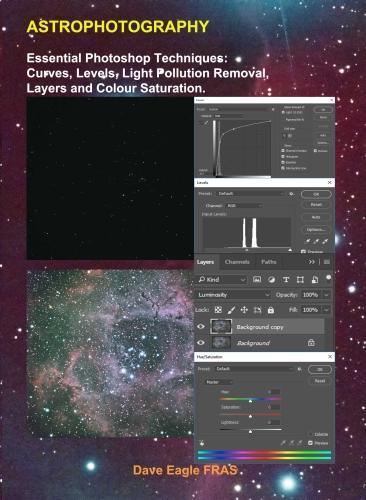Click the type layer filter icon
366x500 pixels.
[x=286, y=280]
